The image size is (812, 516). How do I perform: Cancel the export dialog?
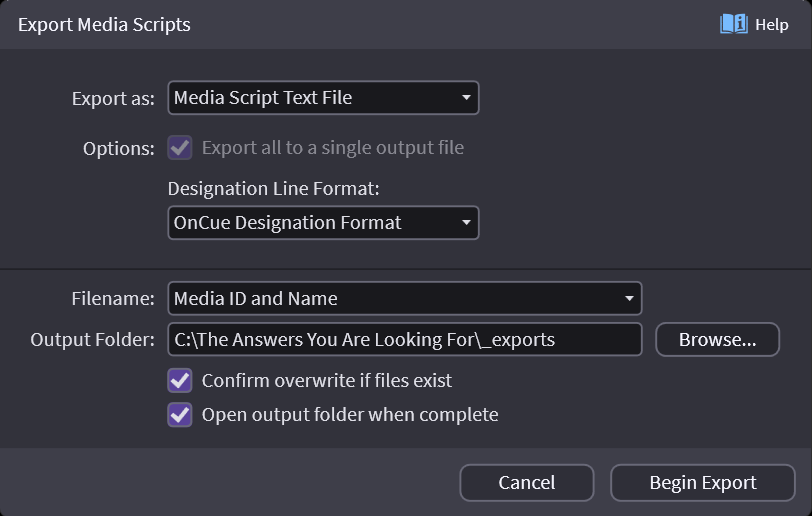pos(526,483)
